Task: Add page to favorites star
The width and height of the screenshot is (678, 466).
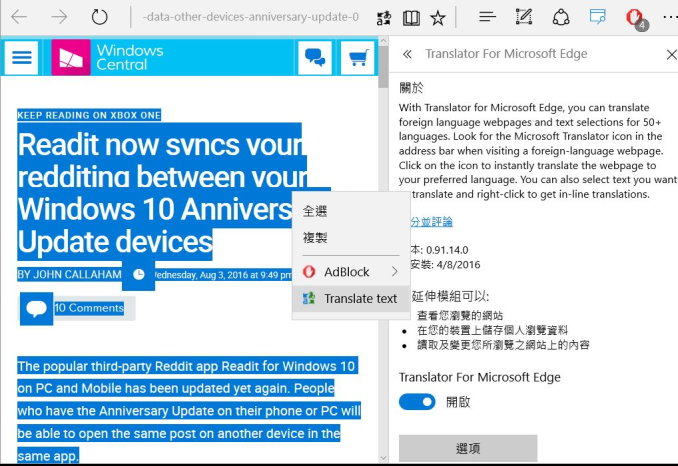Action: coord(438,18)
